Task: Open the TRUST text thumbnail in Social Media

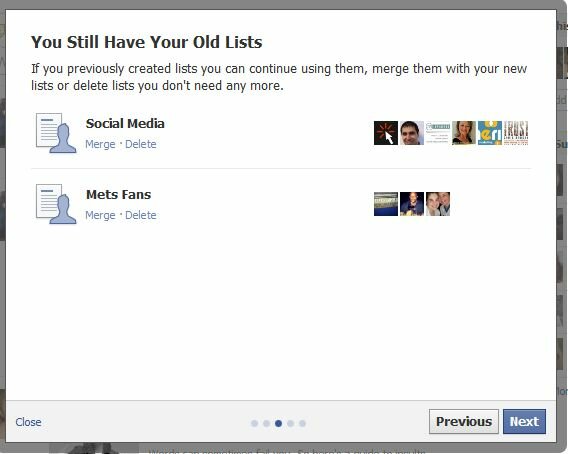Action: (x=516, y=133)
